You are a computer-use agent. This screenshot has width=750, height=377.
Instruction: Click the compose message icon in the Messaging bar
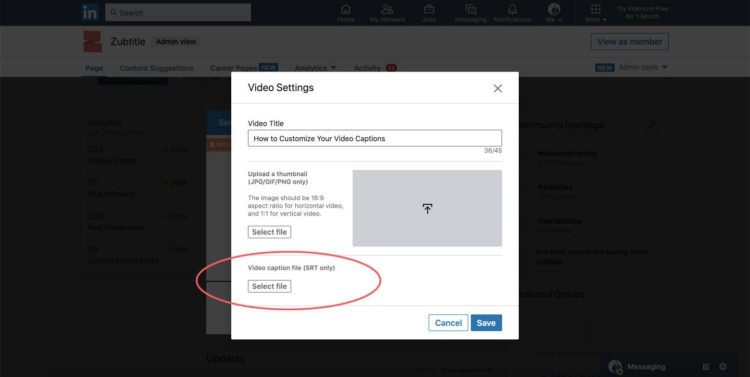click(706, 367)
